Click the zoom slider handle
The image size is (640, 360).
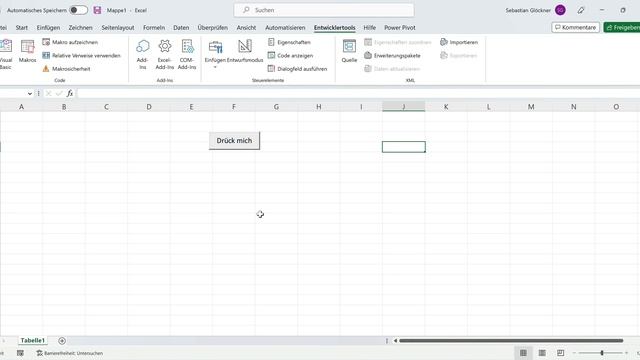coord(602,353)
